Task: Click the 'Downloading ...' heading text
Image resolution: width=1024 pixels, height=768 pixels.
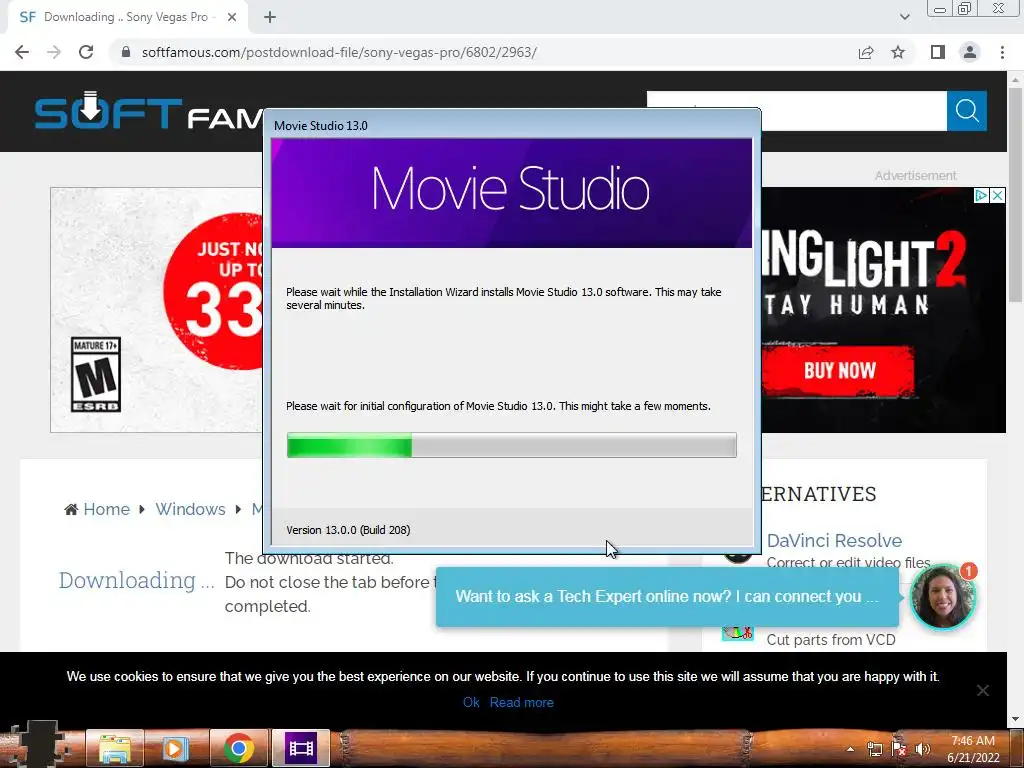Action: pos(136,581)
